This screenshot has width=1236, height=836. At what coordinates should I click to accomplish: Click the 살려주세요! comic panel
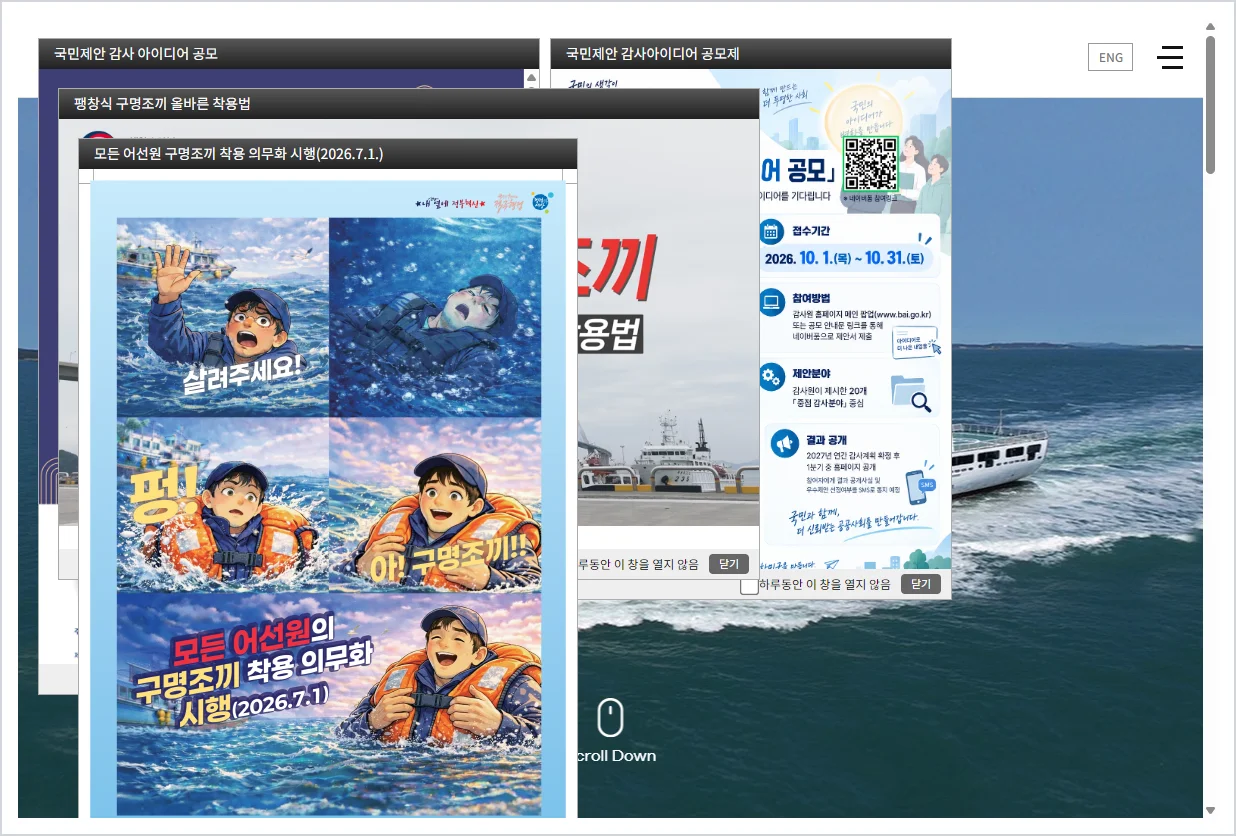(x=223, y=317)
